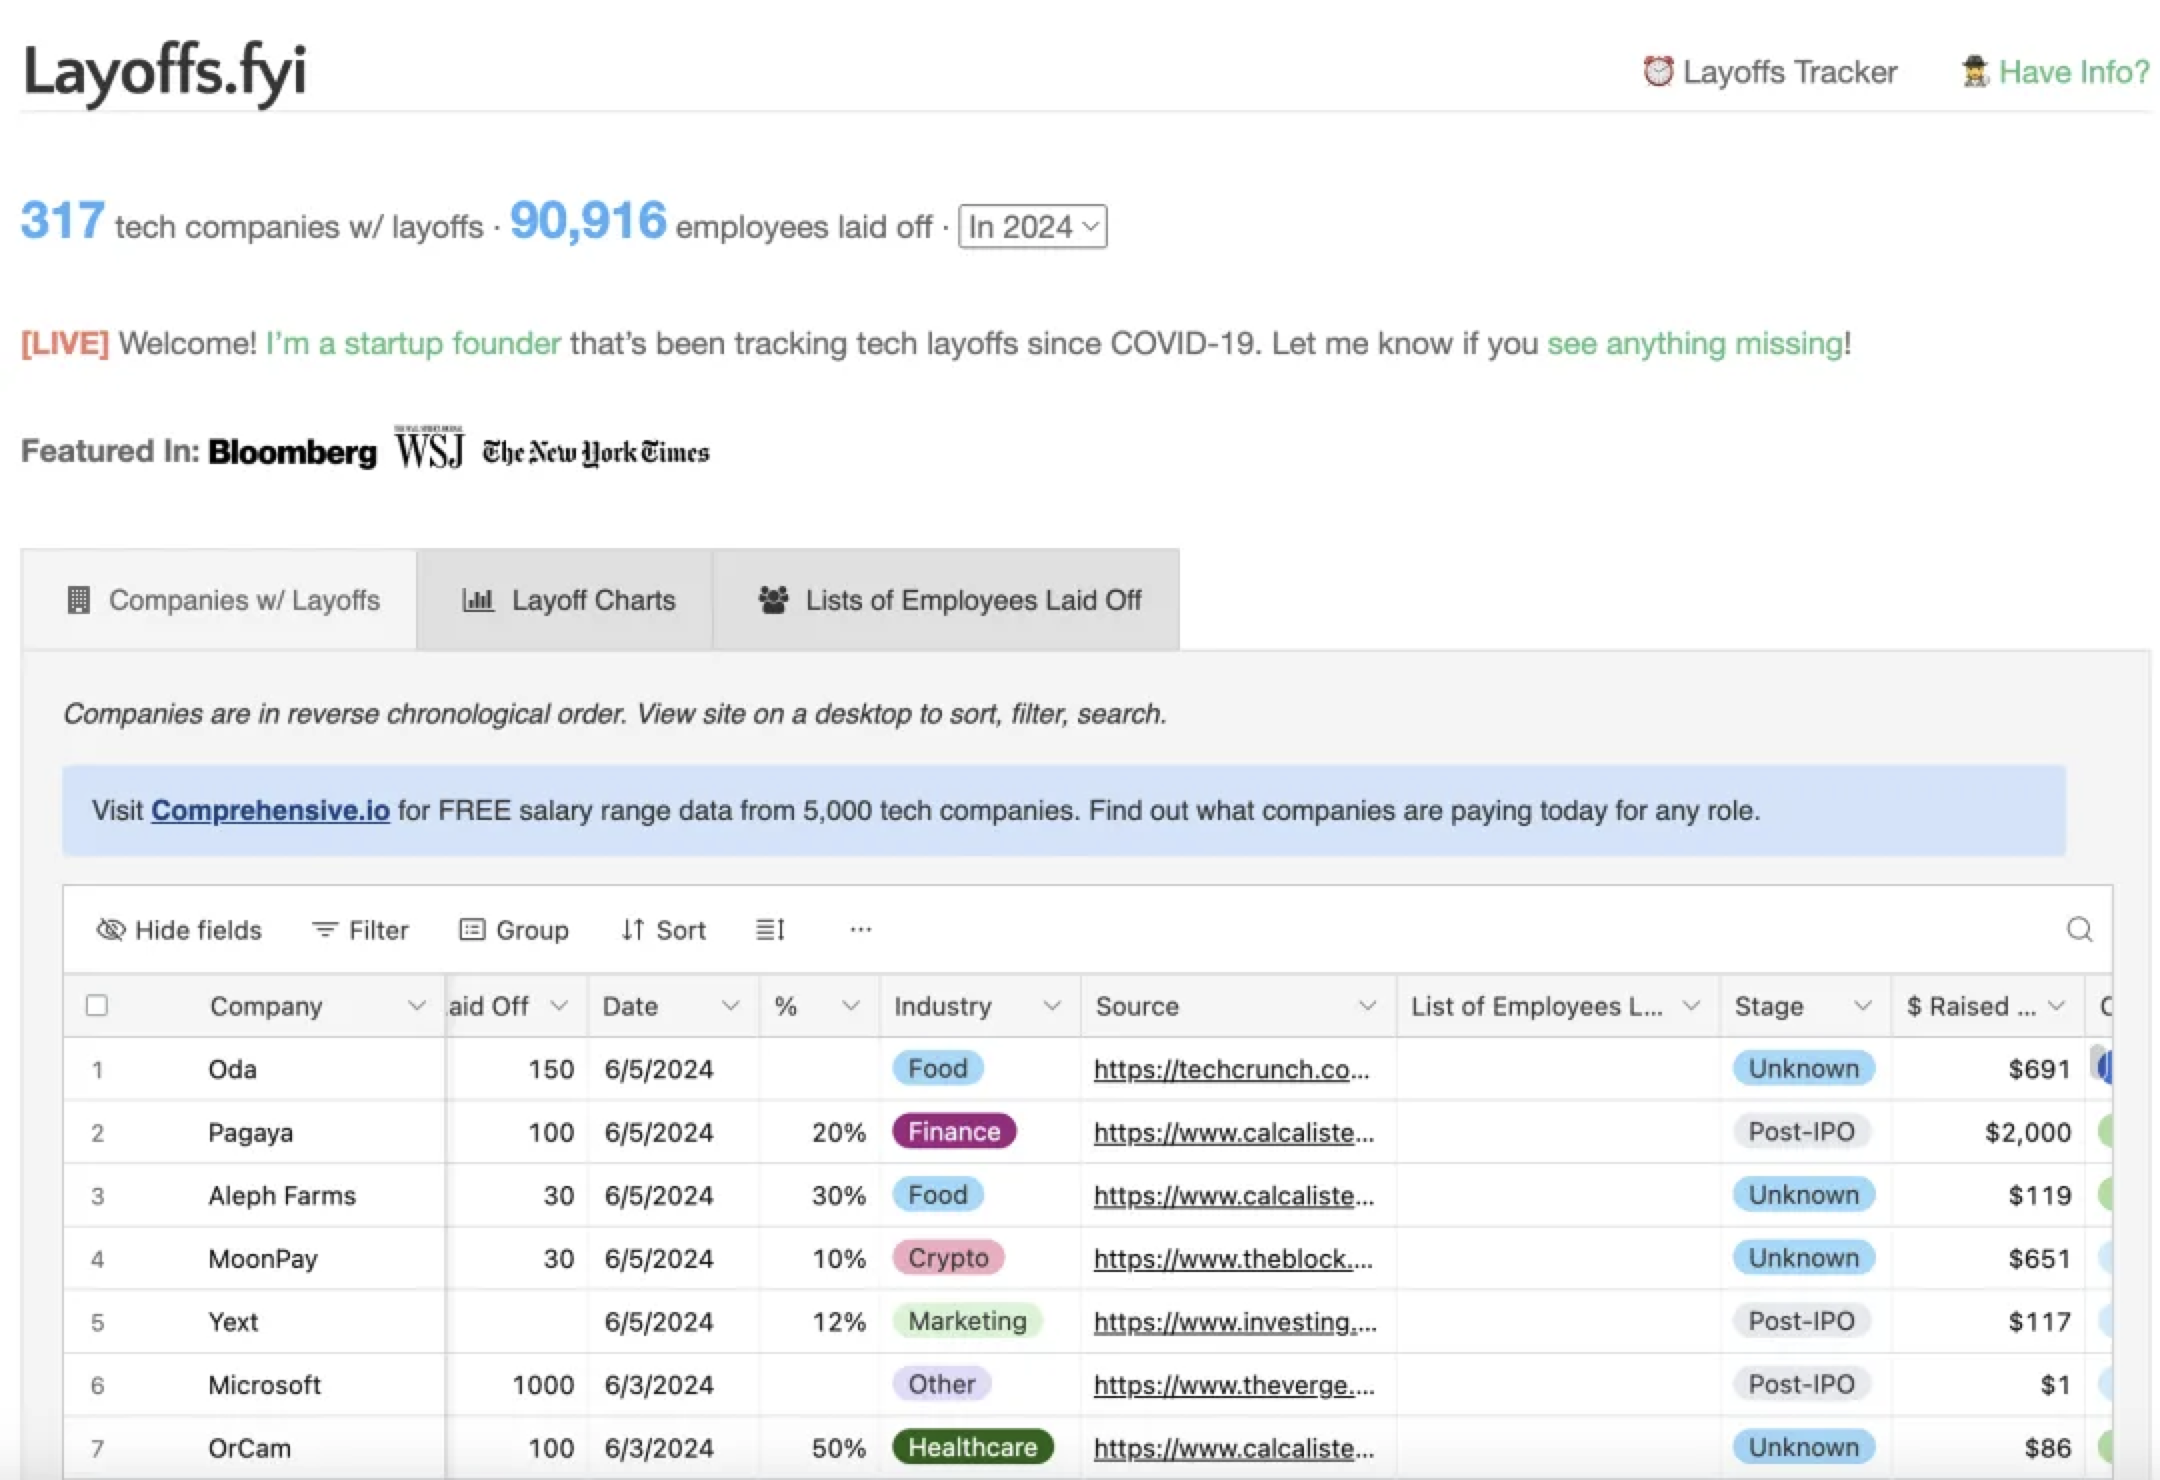Image resolution: width=2160 pixels, height=1480 pixels.
Task: Click the Finance tag in Pagaya row
Action: pos(954,1131)
